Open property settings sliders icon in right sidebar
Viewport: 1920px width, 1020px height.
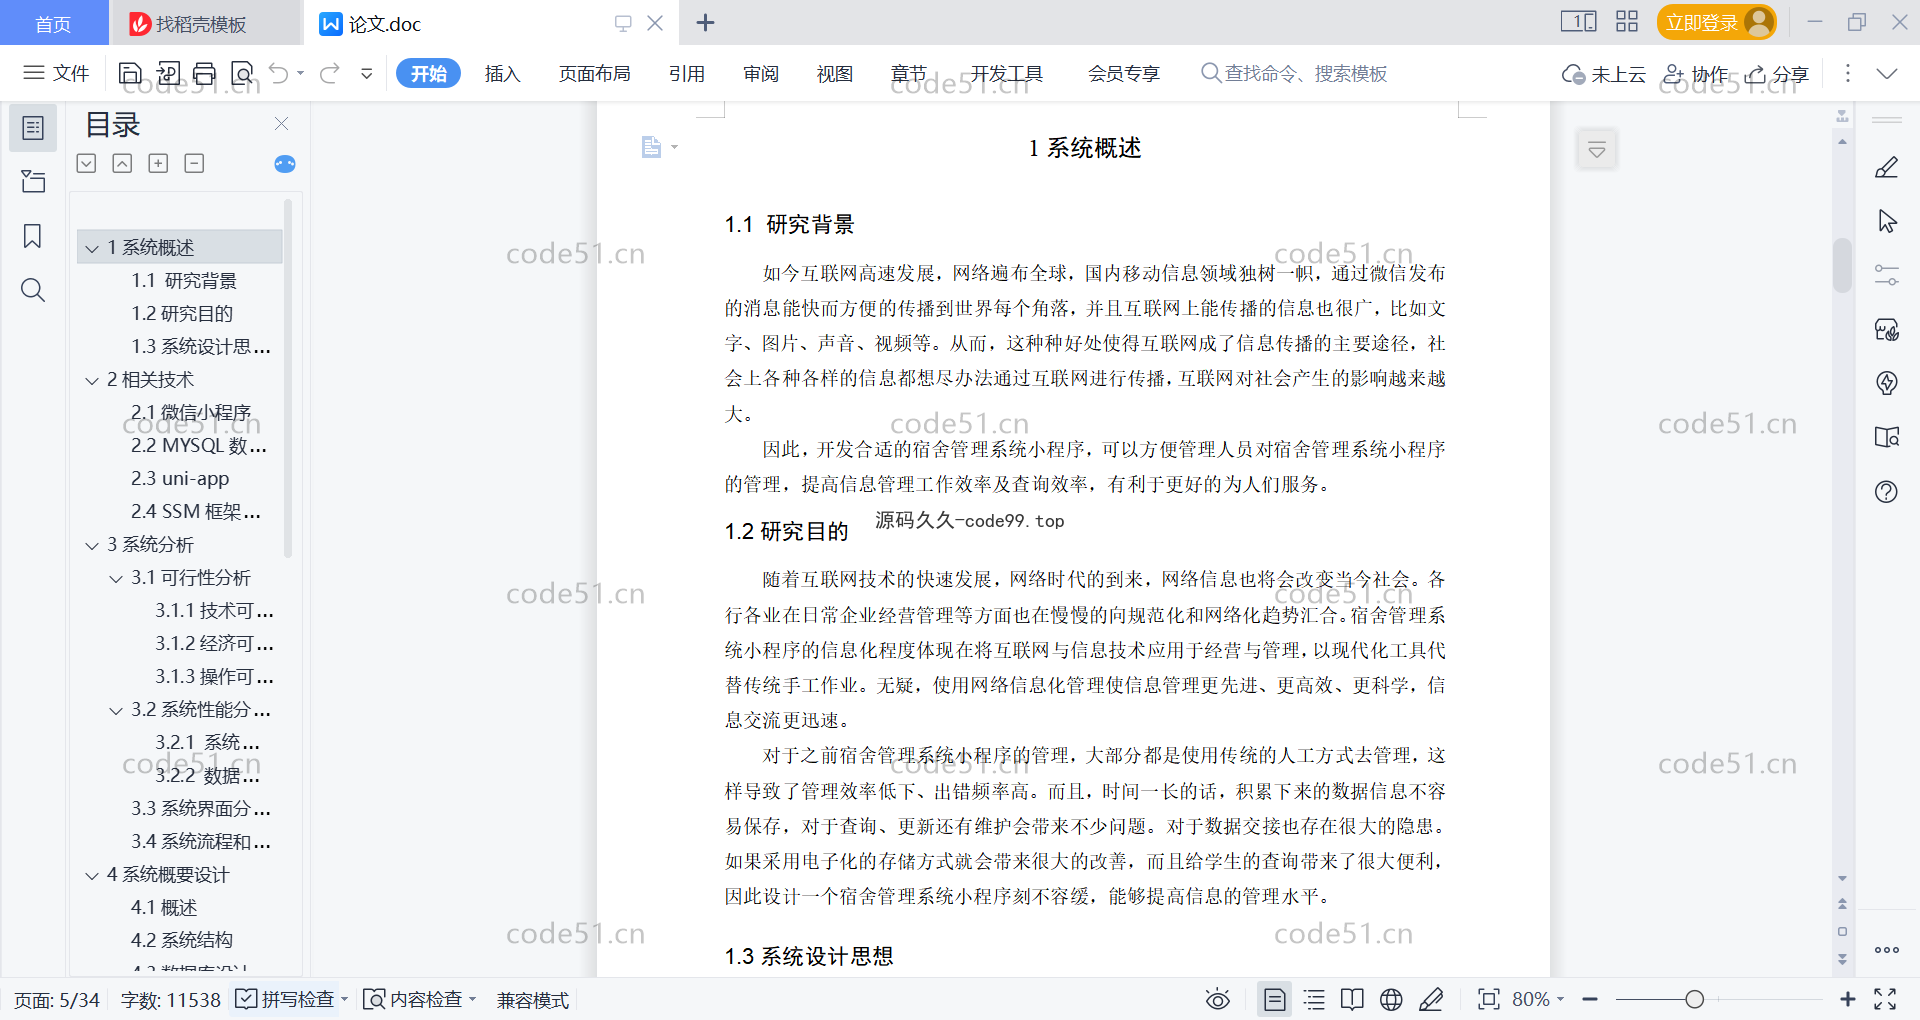pyautogui.click(x=1887, y=275)
